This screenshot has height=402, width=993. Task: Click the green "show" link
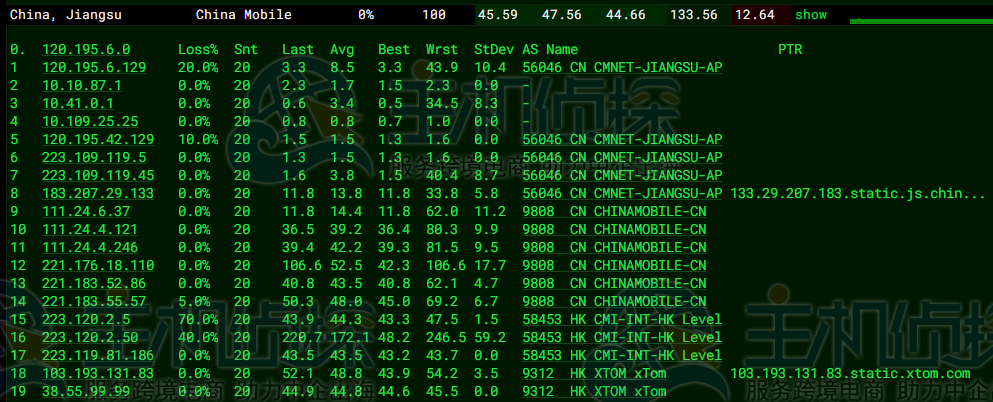coord(811,15)
